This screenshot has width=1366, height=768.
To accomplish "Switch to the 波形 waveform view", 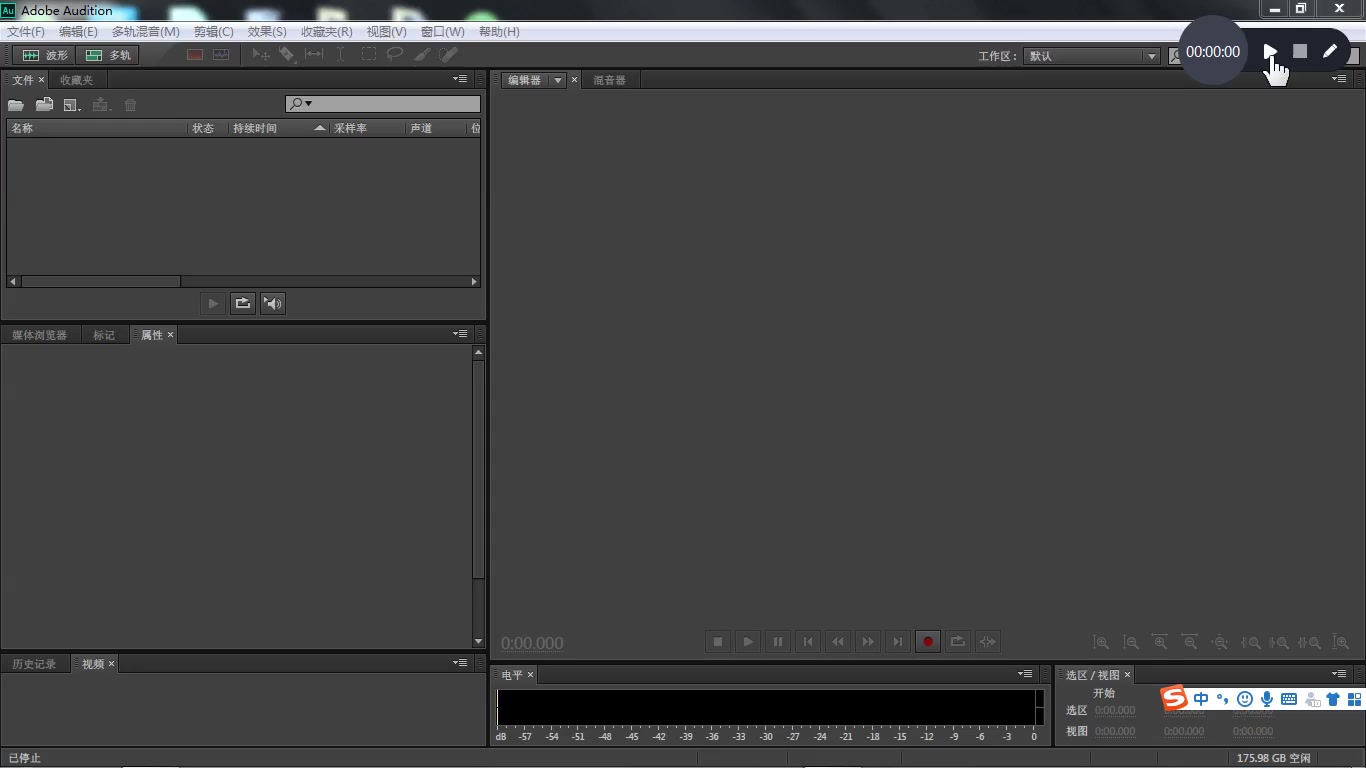I will 45,55.
